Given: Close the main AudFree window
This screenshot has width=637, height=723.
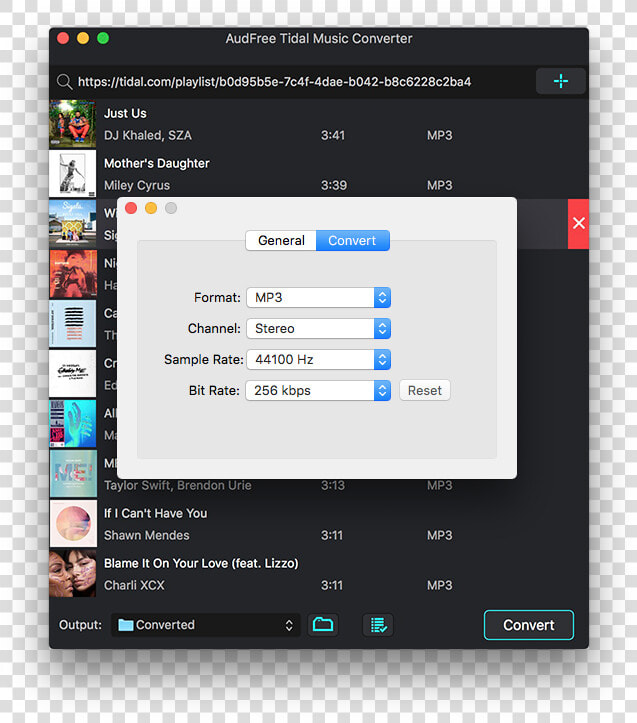Looking at the screenshot, I should [63, 38].
